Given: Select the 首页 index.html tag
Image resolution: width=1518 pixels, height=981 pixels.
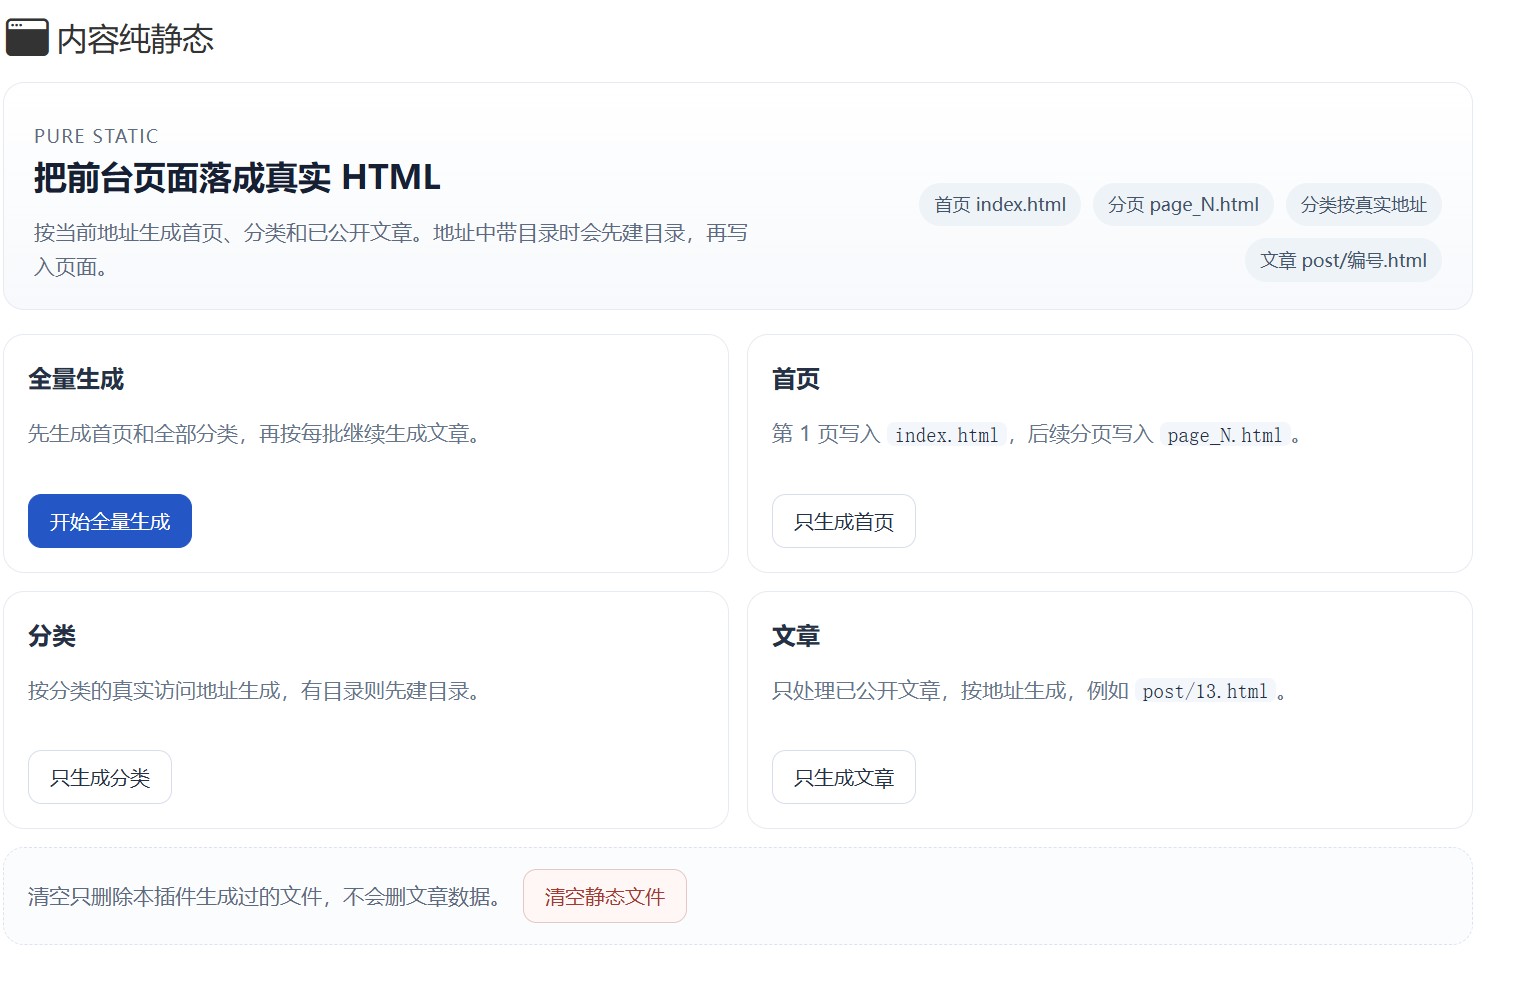Looking at the screenshot, I should [x=1000, y=204].
